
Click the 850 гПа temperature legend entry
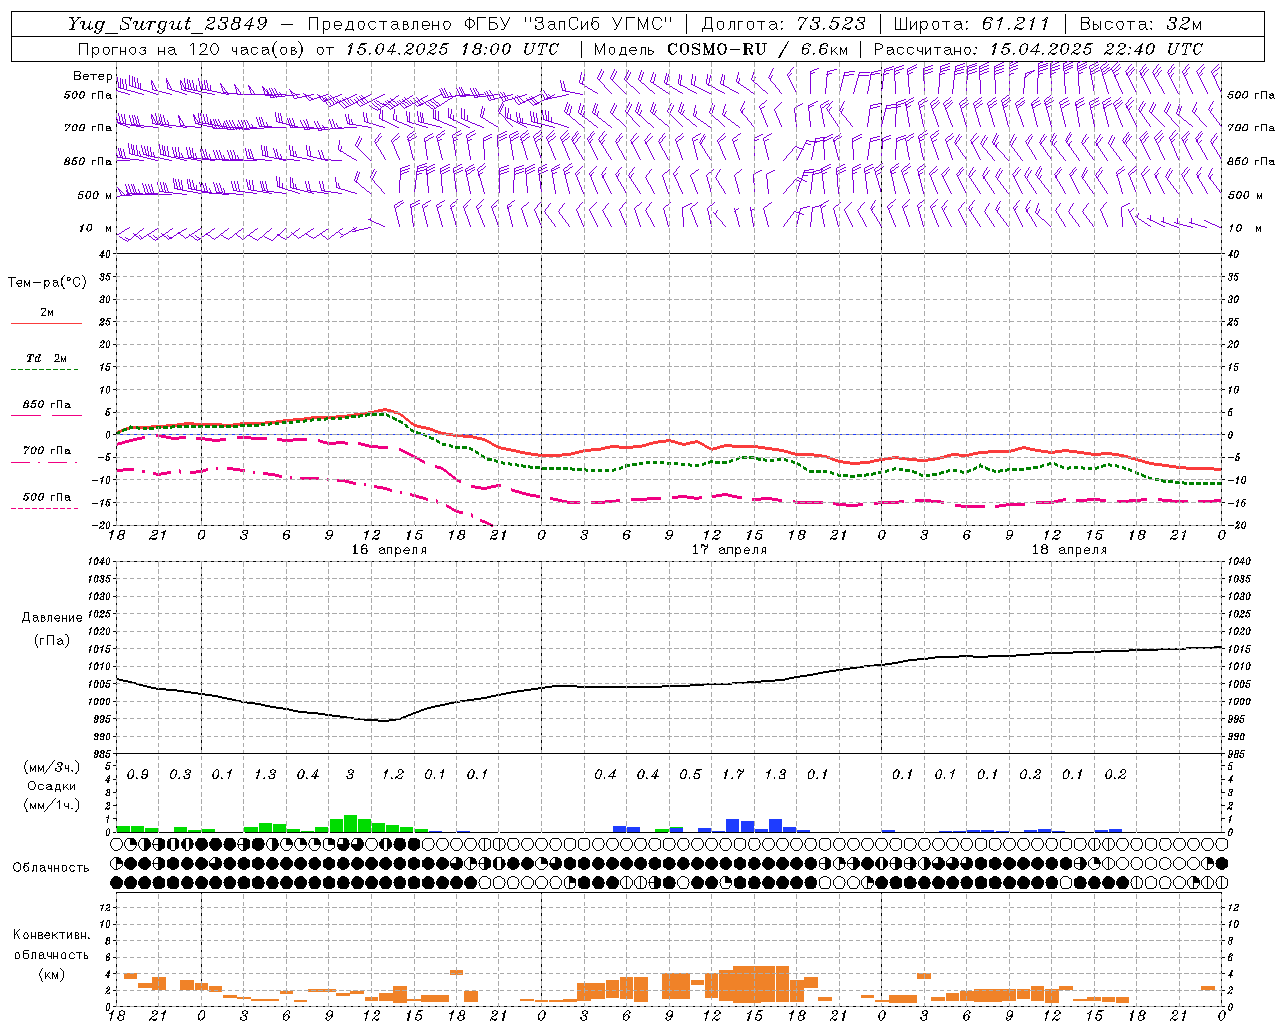click(x=47, y=405)
